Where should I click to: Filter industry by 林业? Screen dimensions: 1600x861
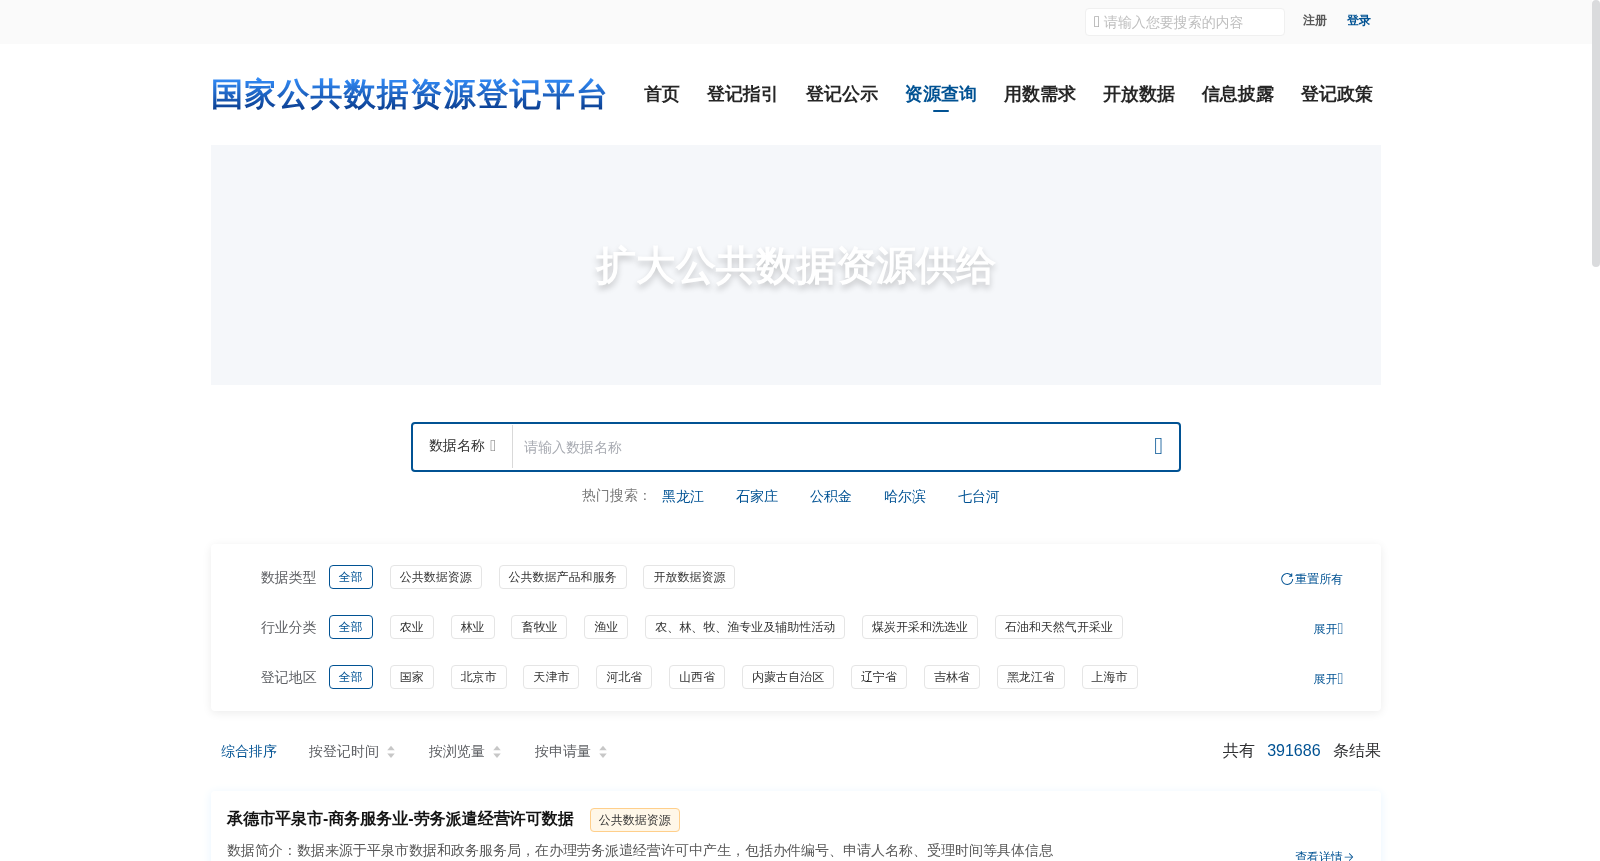tap(473, 627)
